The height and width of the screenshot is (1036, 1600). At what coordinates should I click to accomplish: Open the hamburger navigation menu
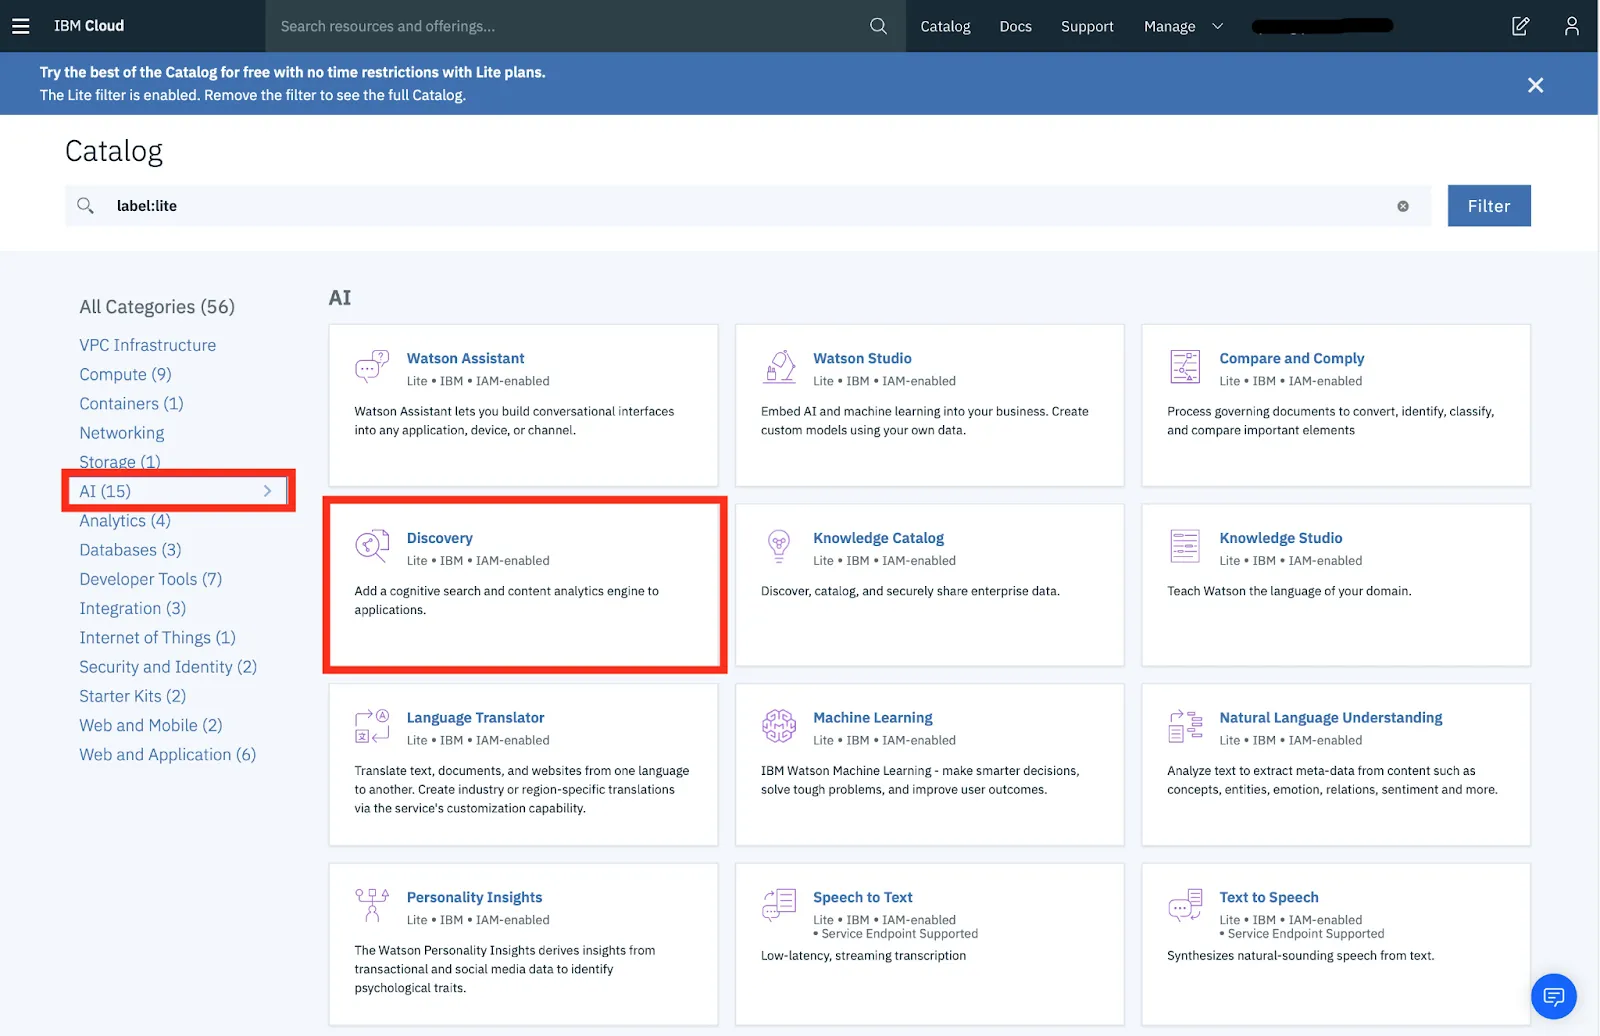(x=20, y=26)
